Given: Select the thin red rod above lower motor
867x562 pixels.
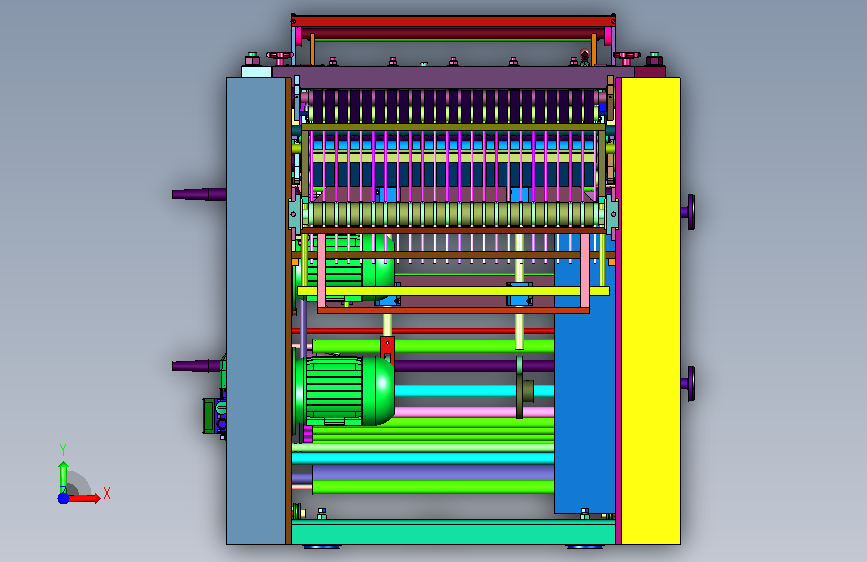Looking at the screenshot, I should 423,331.
